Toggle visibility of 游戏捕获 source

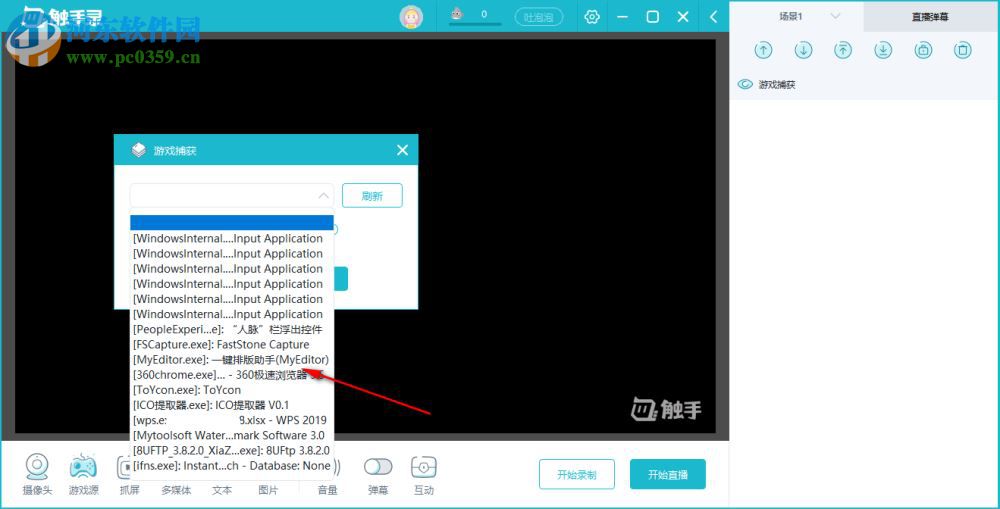pyautogui.click(x=745, y=84)
